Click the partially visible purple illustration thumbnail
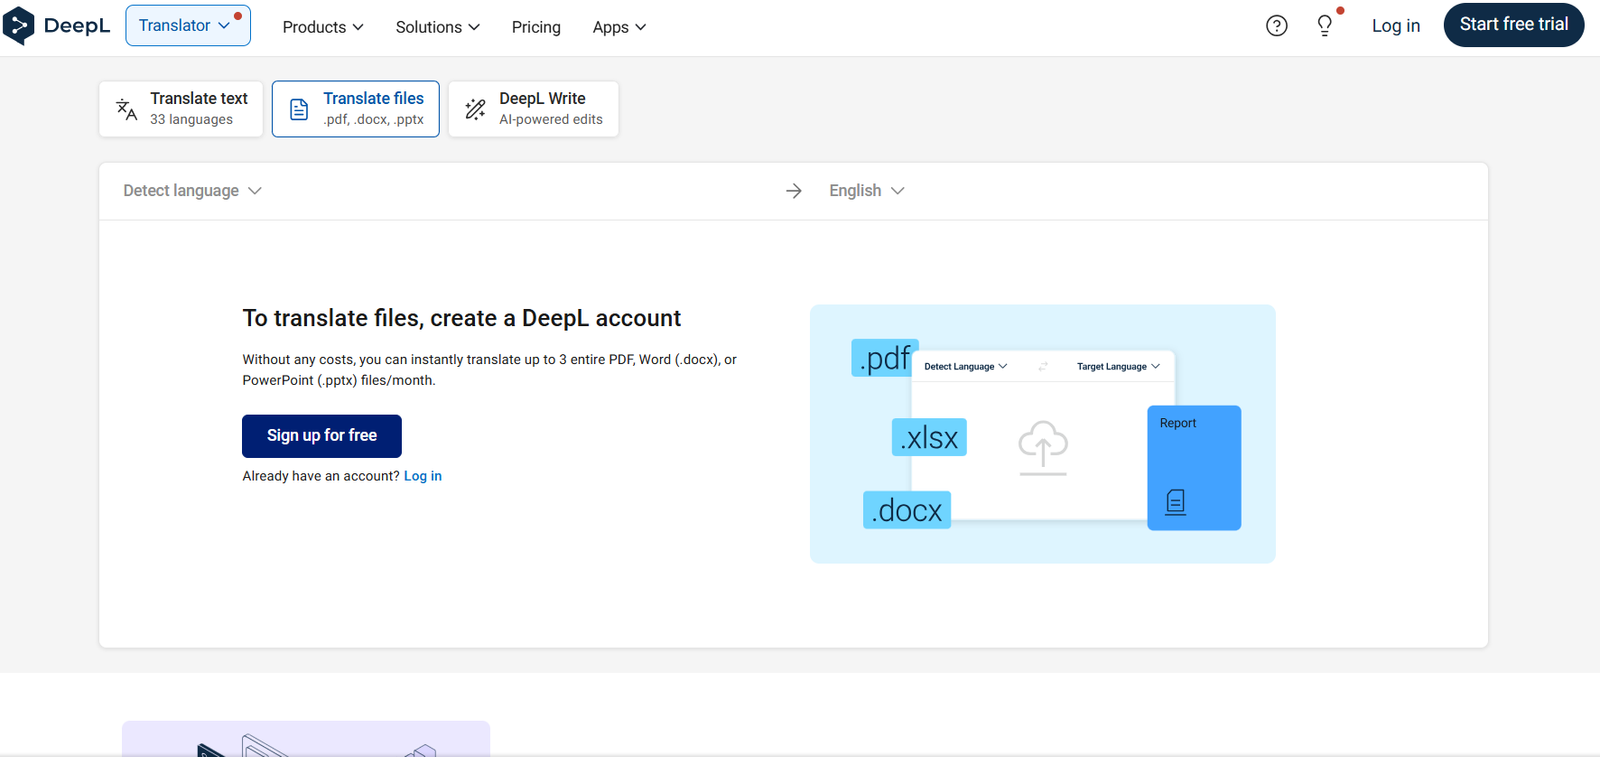Image resolution: width=1600 pixels, height=757 pixels. click(x=306, y=738)
